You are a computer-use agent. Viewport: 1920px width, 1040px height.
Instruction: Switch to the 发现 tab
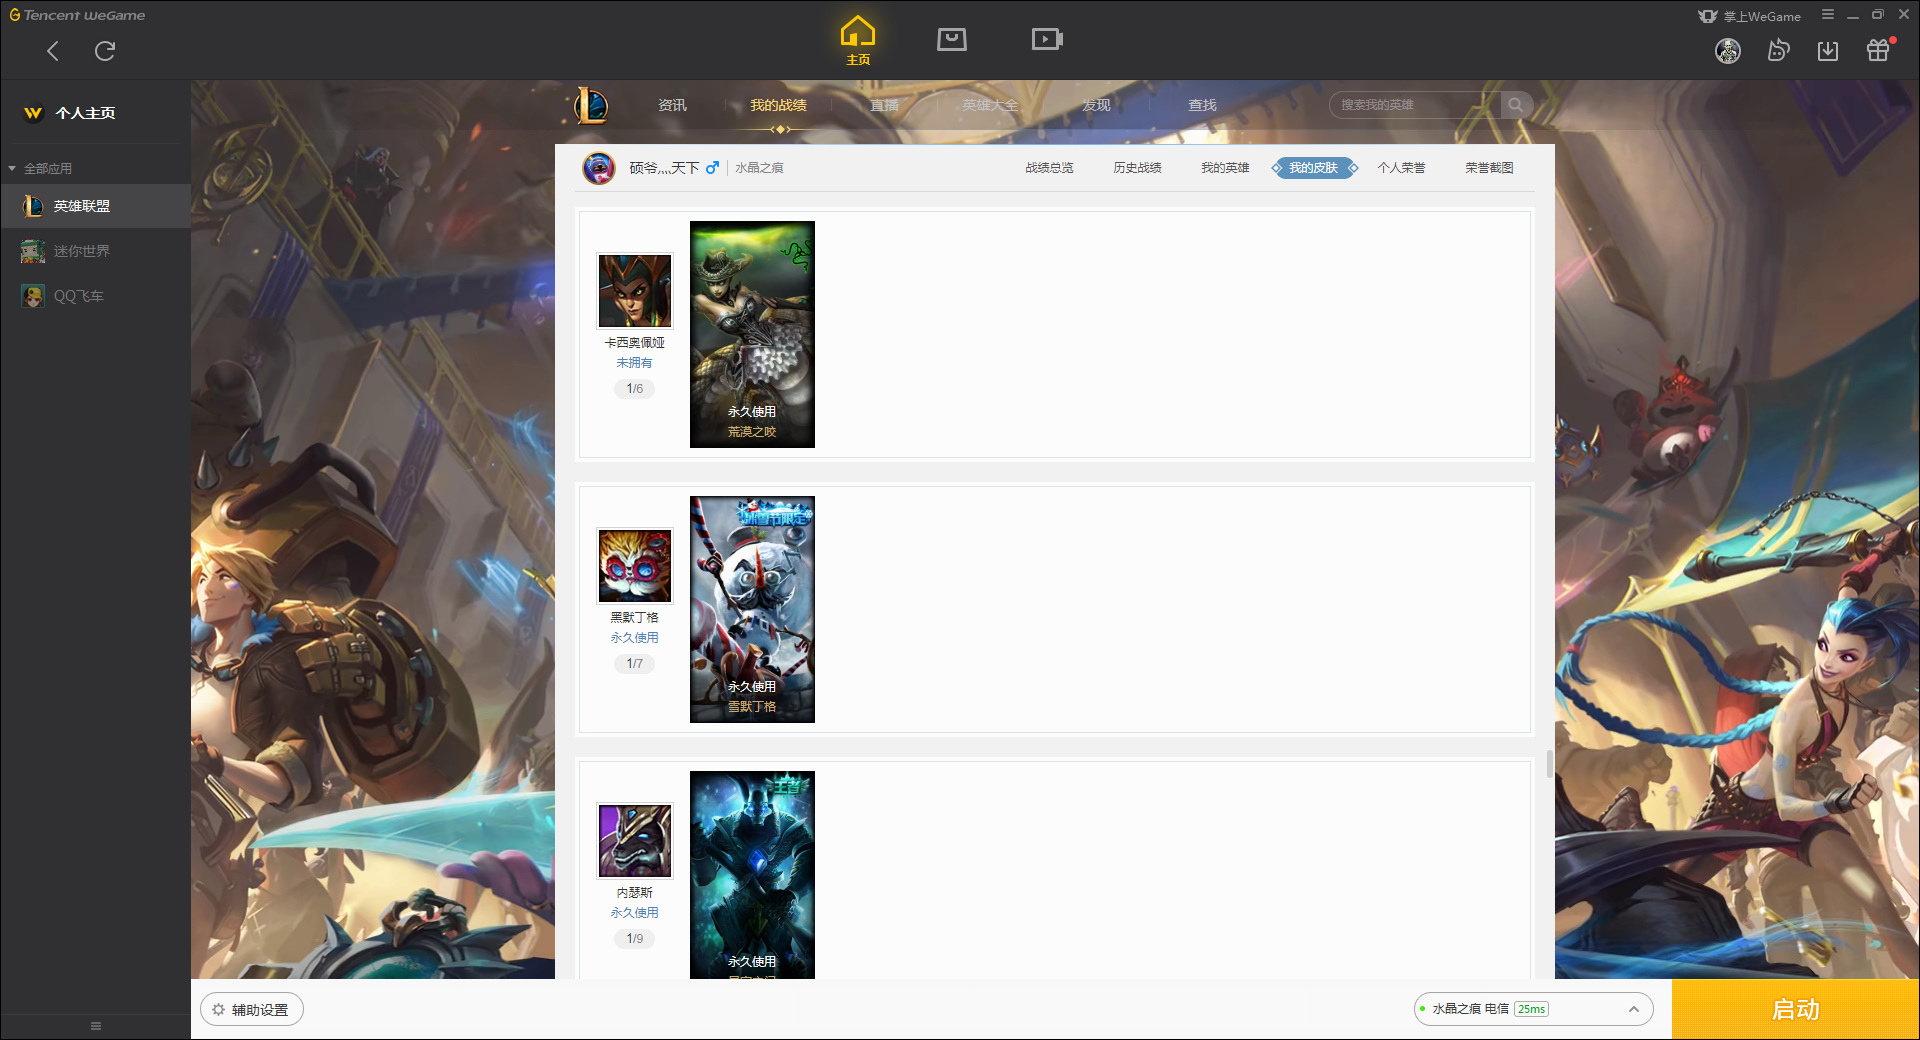(x=1096, y=105)
